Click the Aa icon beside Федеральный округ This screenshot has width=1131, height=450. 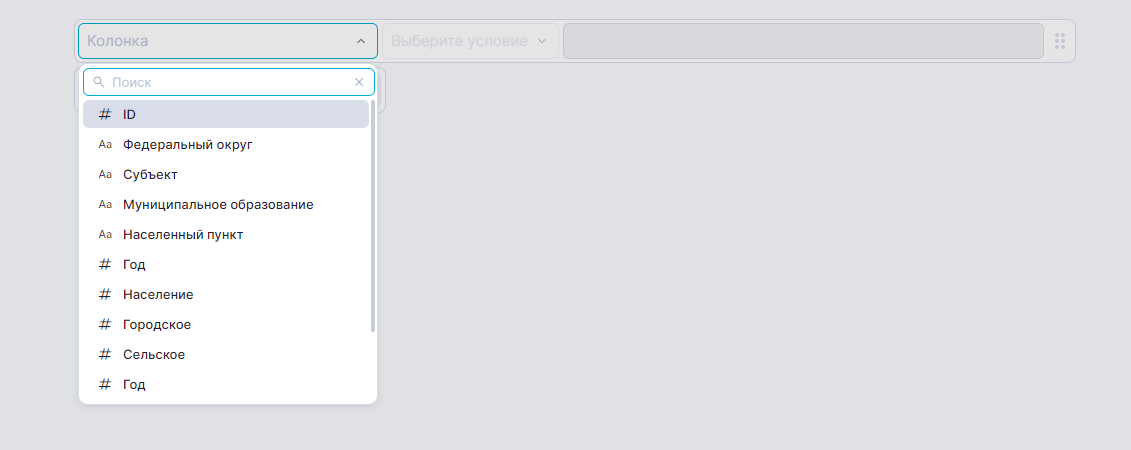[x=105, y=145]
